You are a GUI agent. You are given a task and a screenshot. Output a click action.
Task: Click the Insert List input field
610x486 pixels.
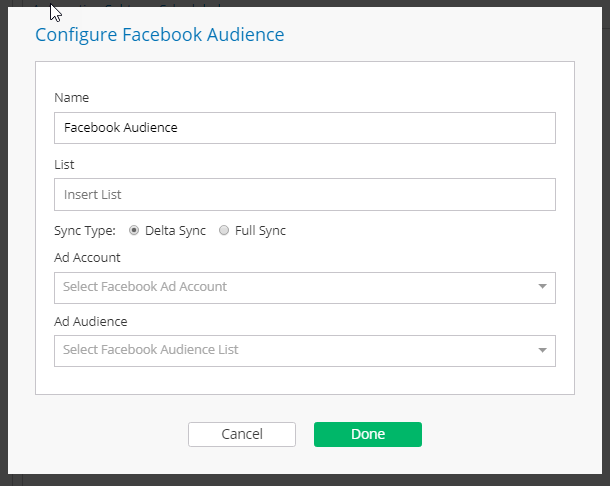point(305,195)
